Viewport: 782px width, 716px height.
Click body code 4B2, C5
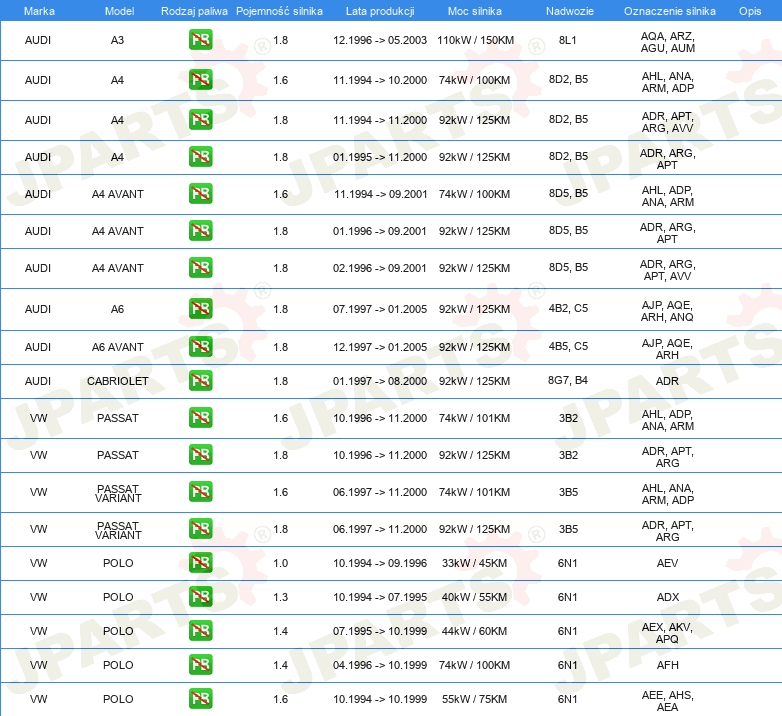click(x=568, y=308)
